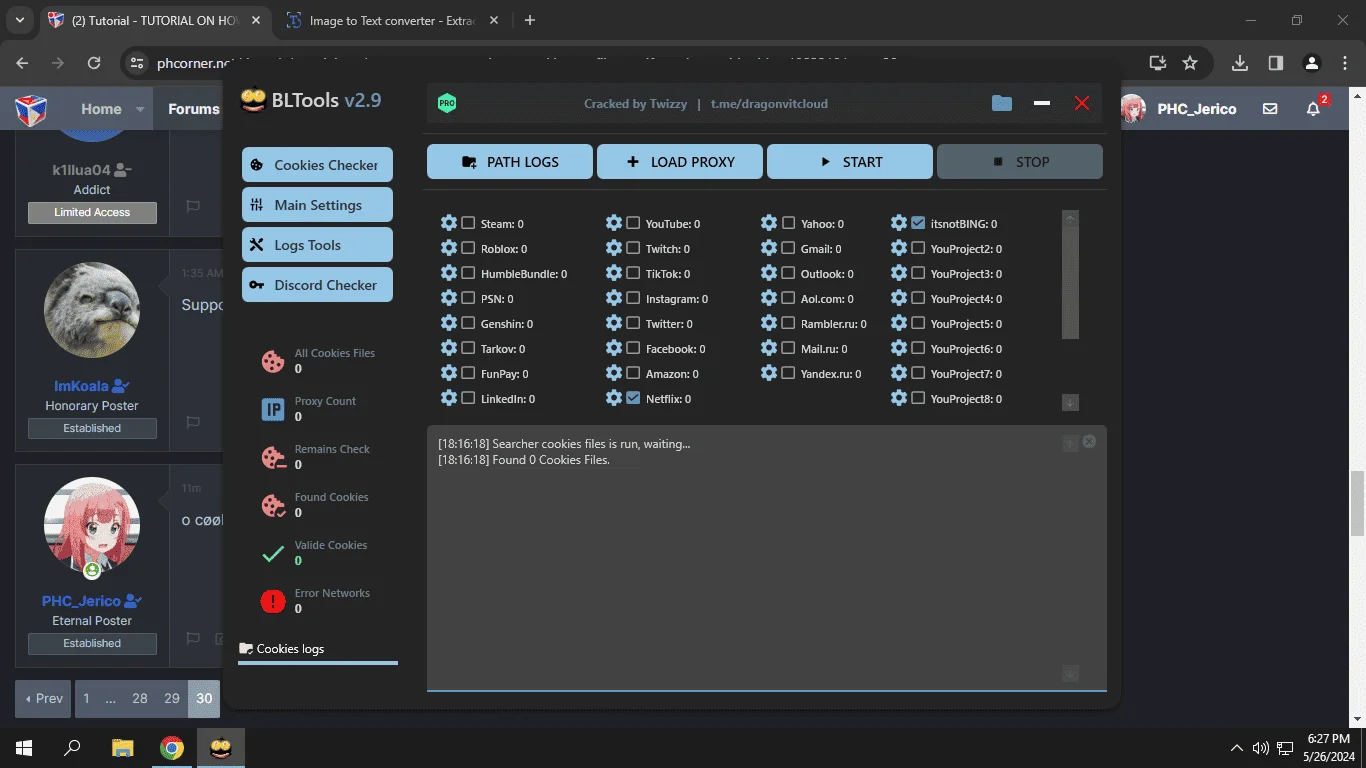The width and height of the screenshot is (1366, 768).
Task: Click ImKoala's koala avatar thumbnail
Action: tap(92, 311)
